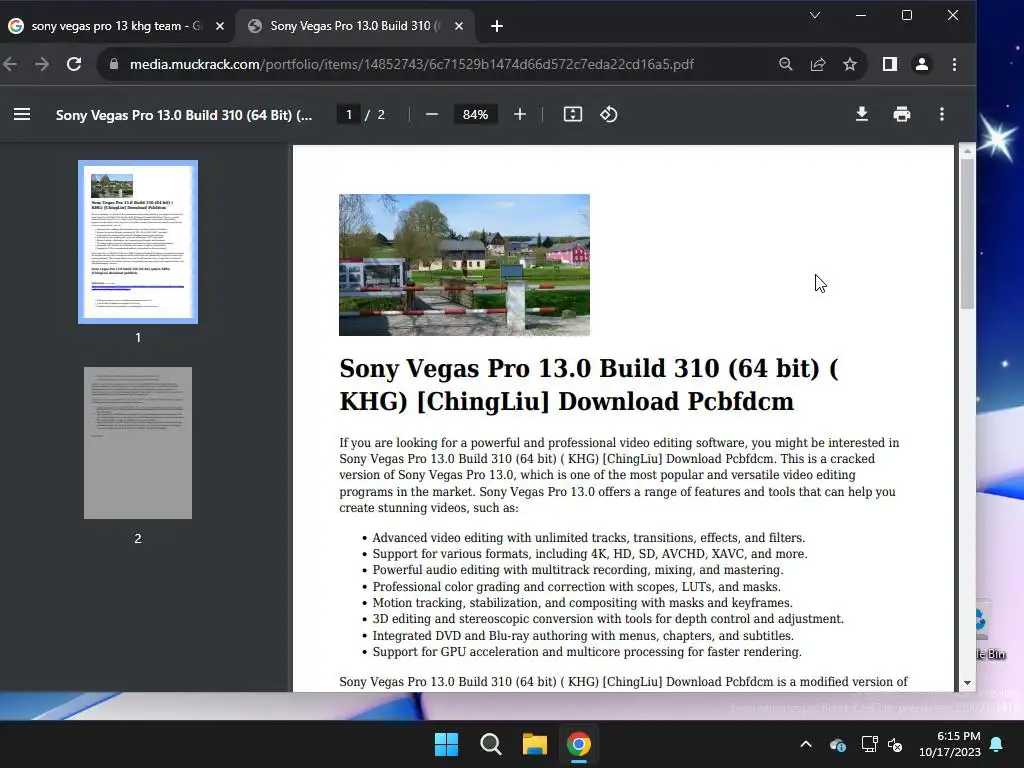Open Chrome side panel
The image size is (1024, 768).
[x=889, y=64]
